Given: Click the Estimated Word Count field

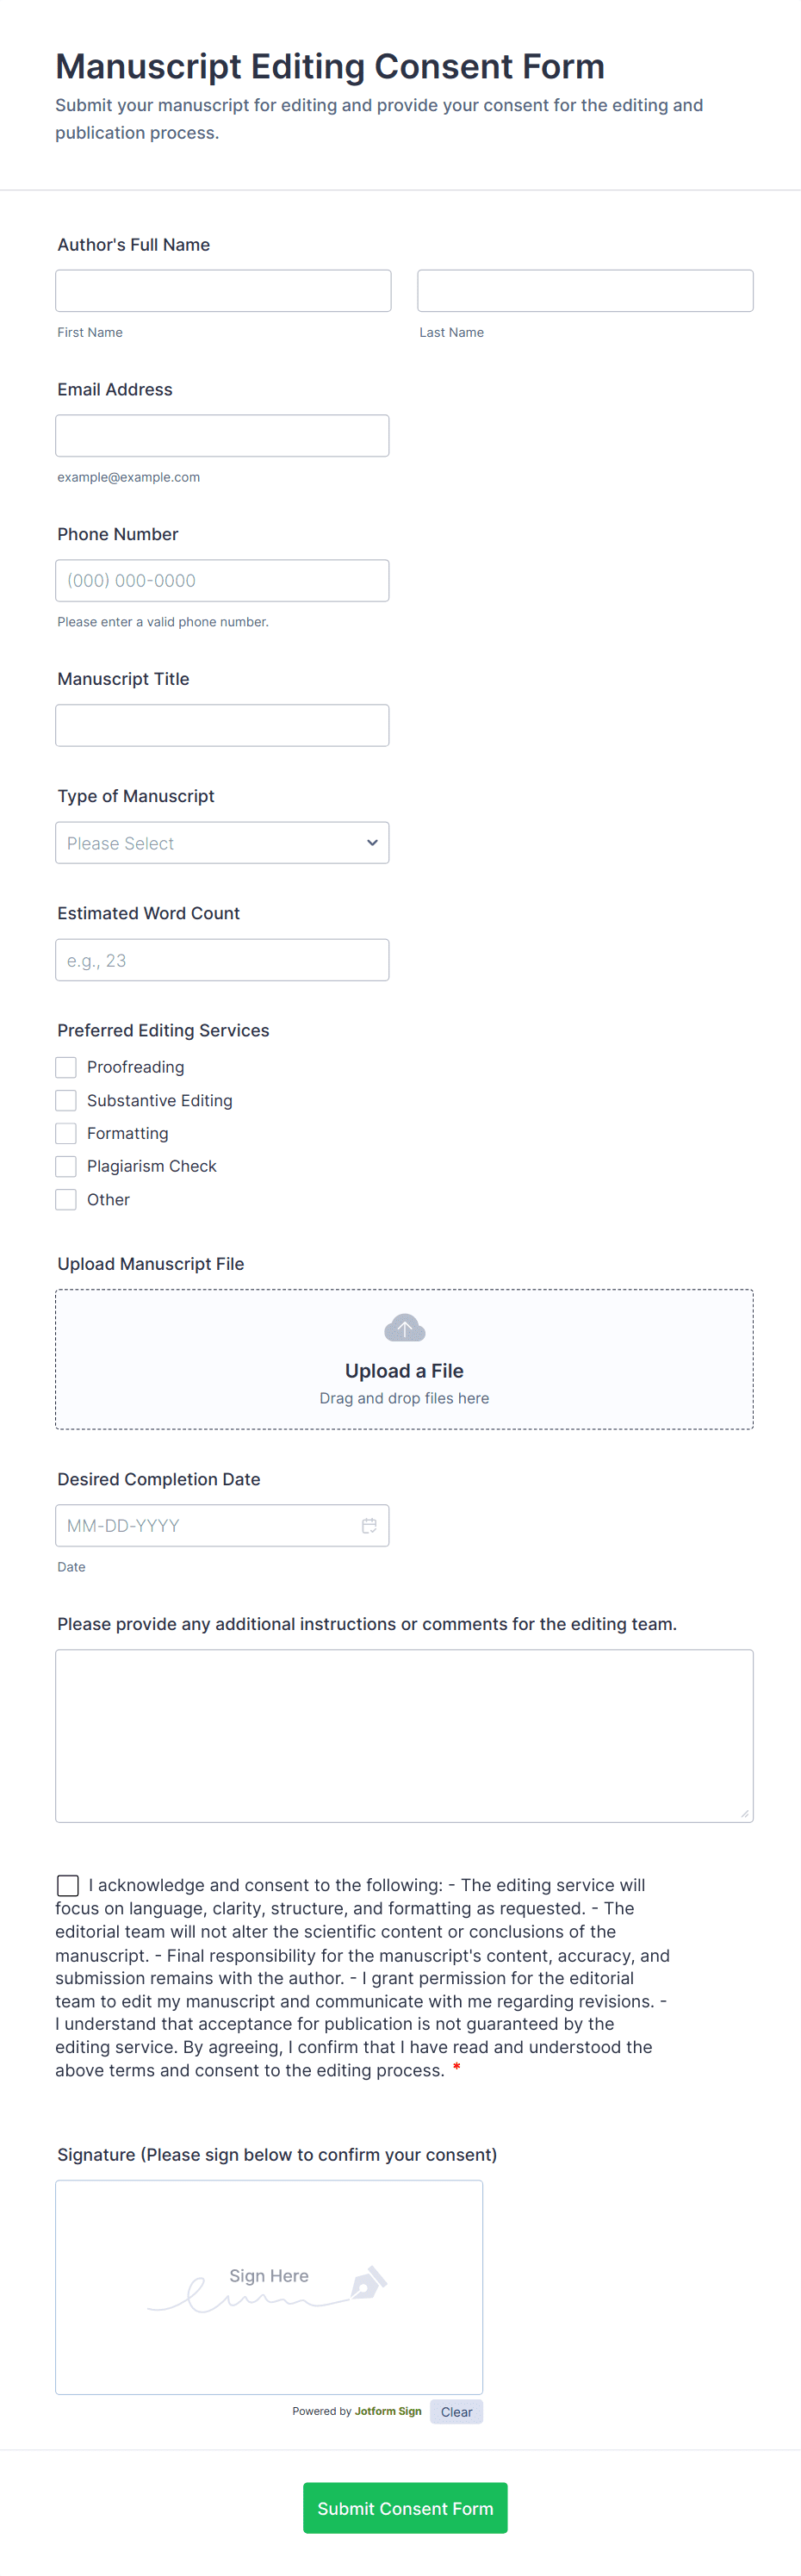Looking at the screenshot, I should pos(222,960).
